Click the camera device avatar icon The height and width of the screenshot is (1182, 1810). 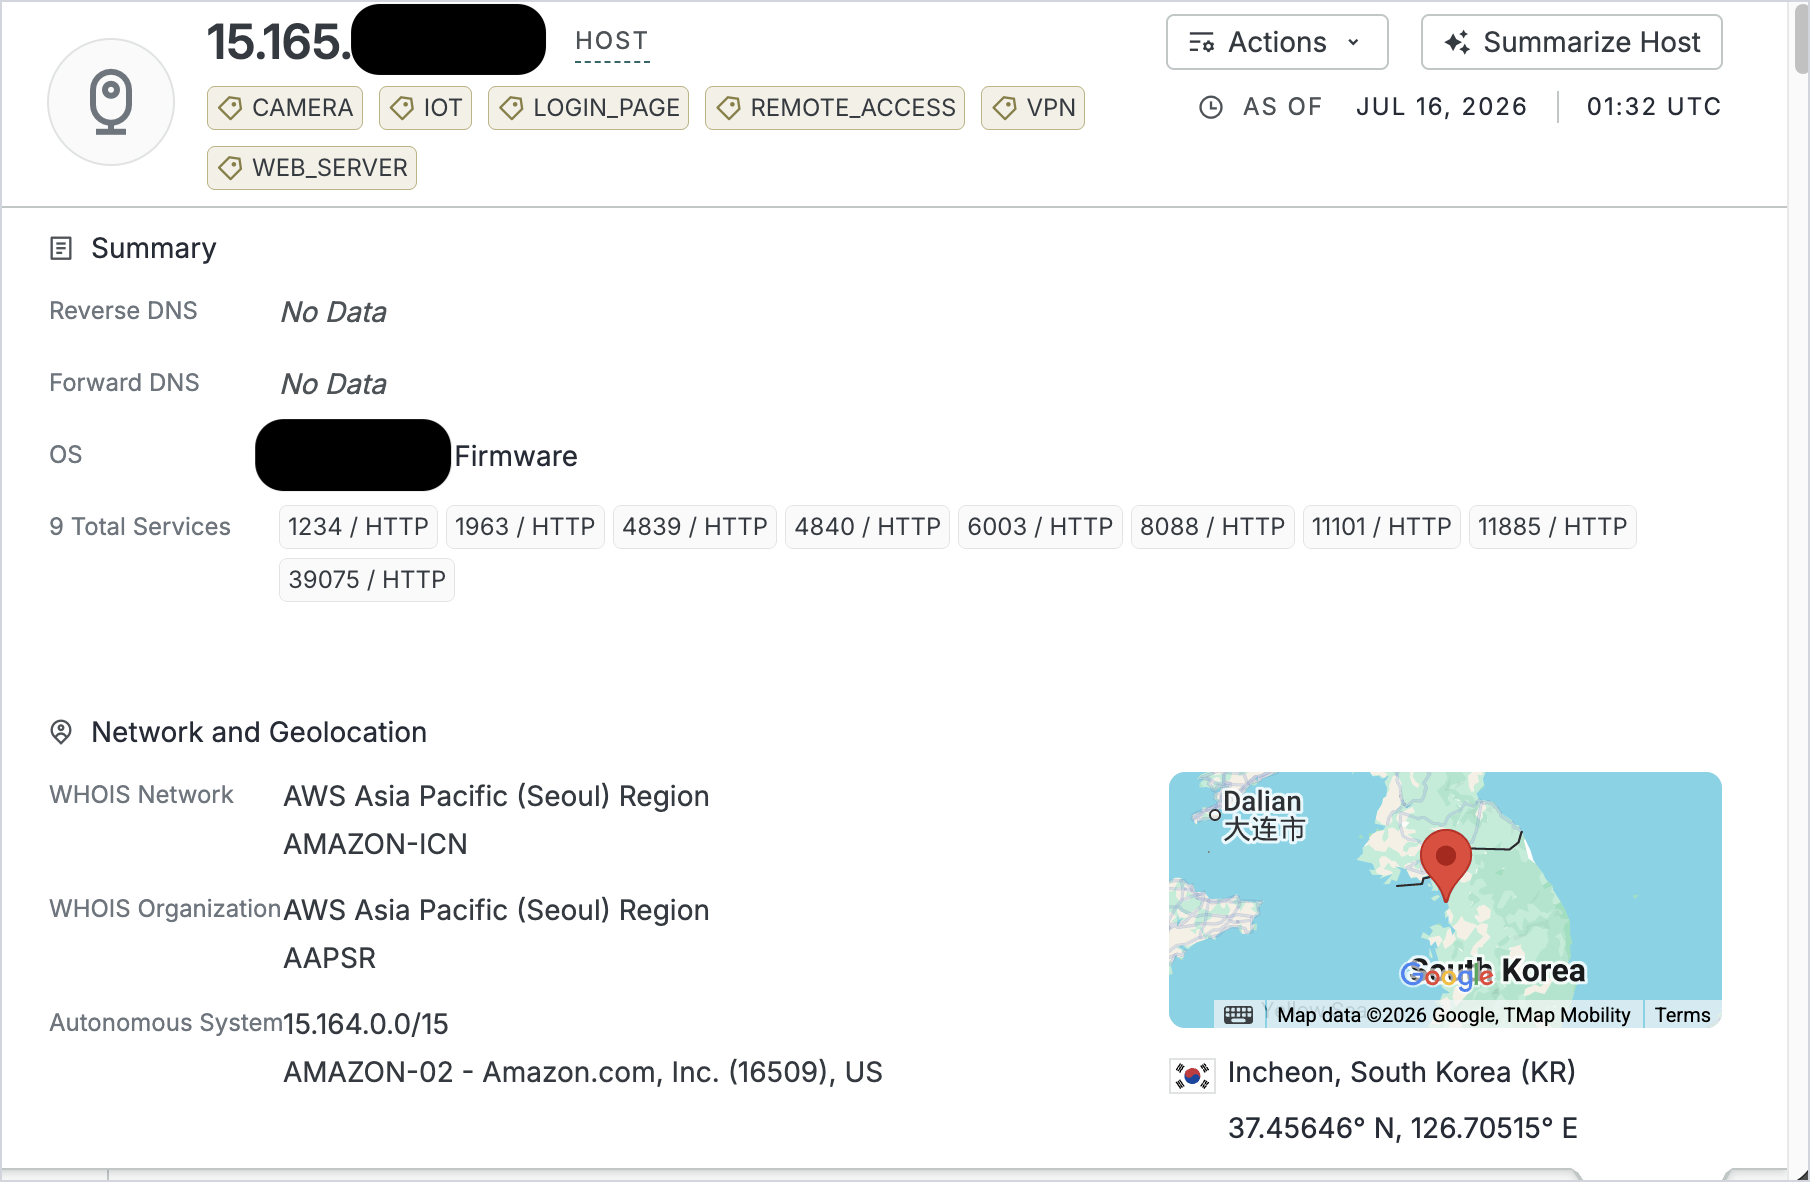click(111, 102)
